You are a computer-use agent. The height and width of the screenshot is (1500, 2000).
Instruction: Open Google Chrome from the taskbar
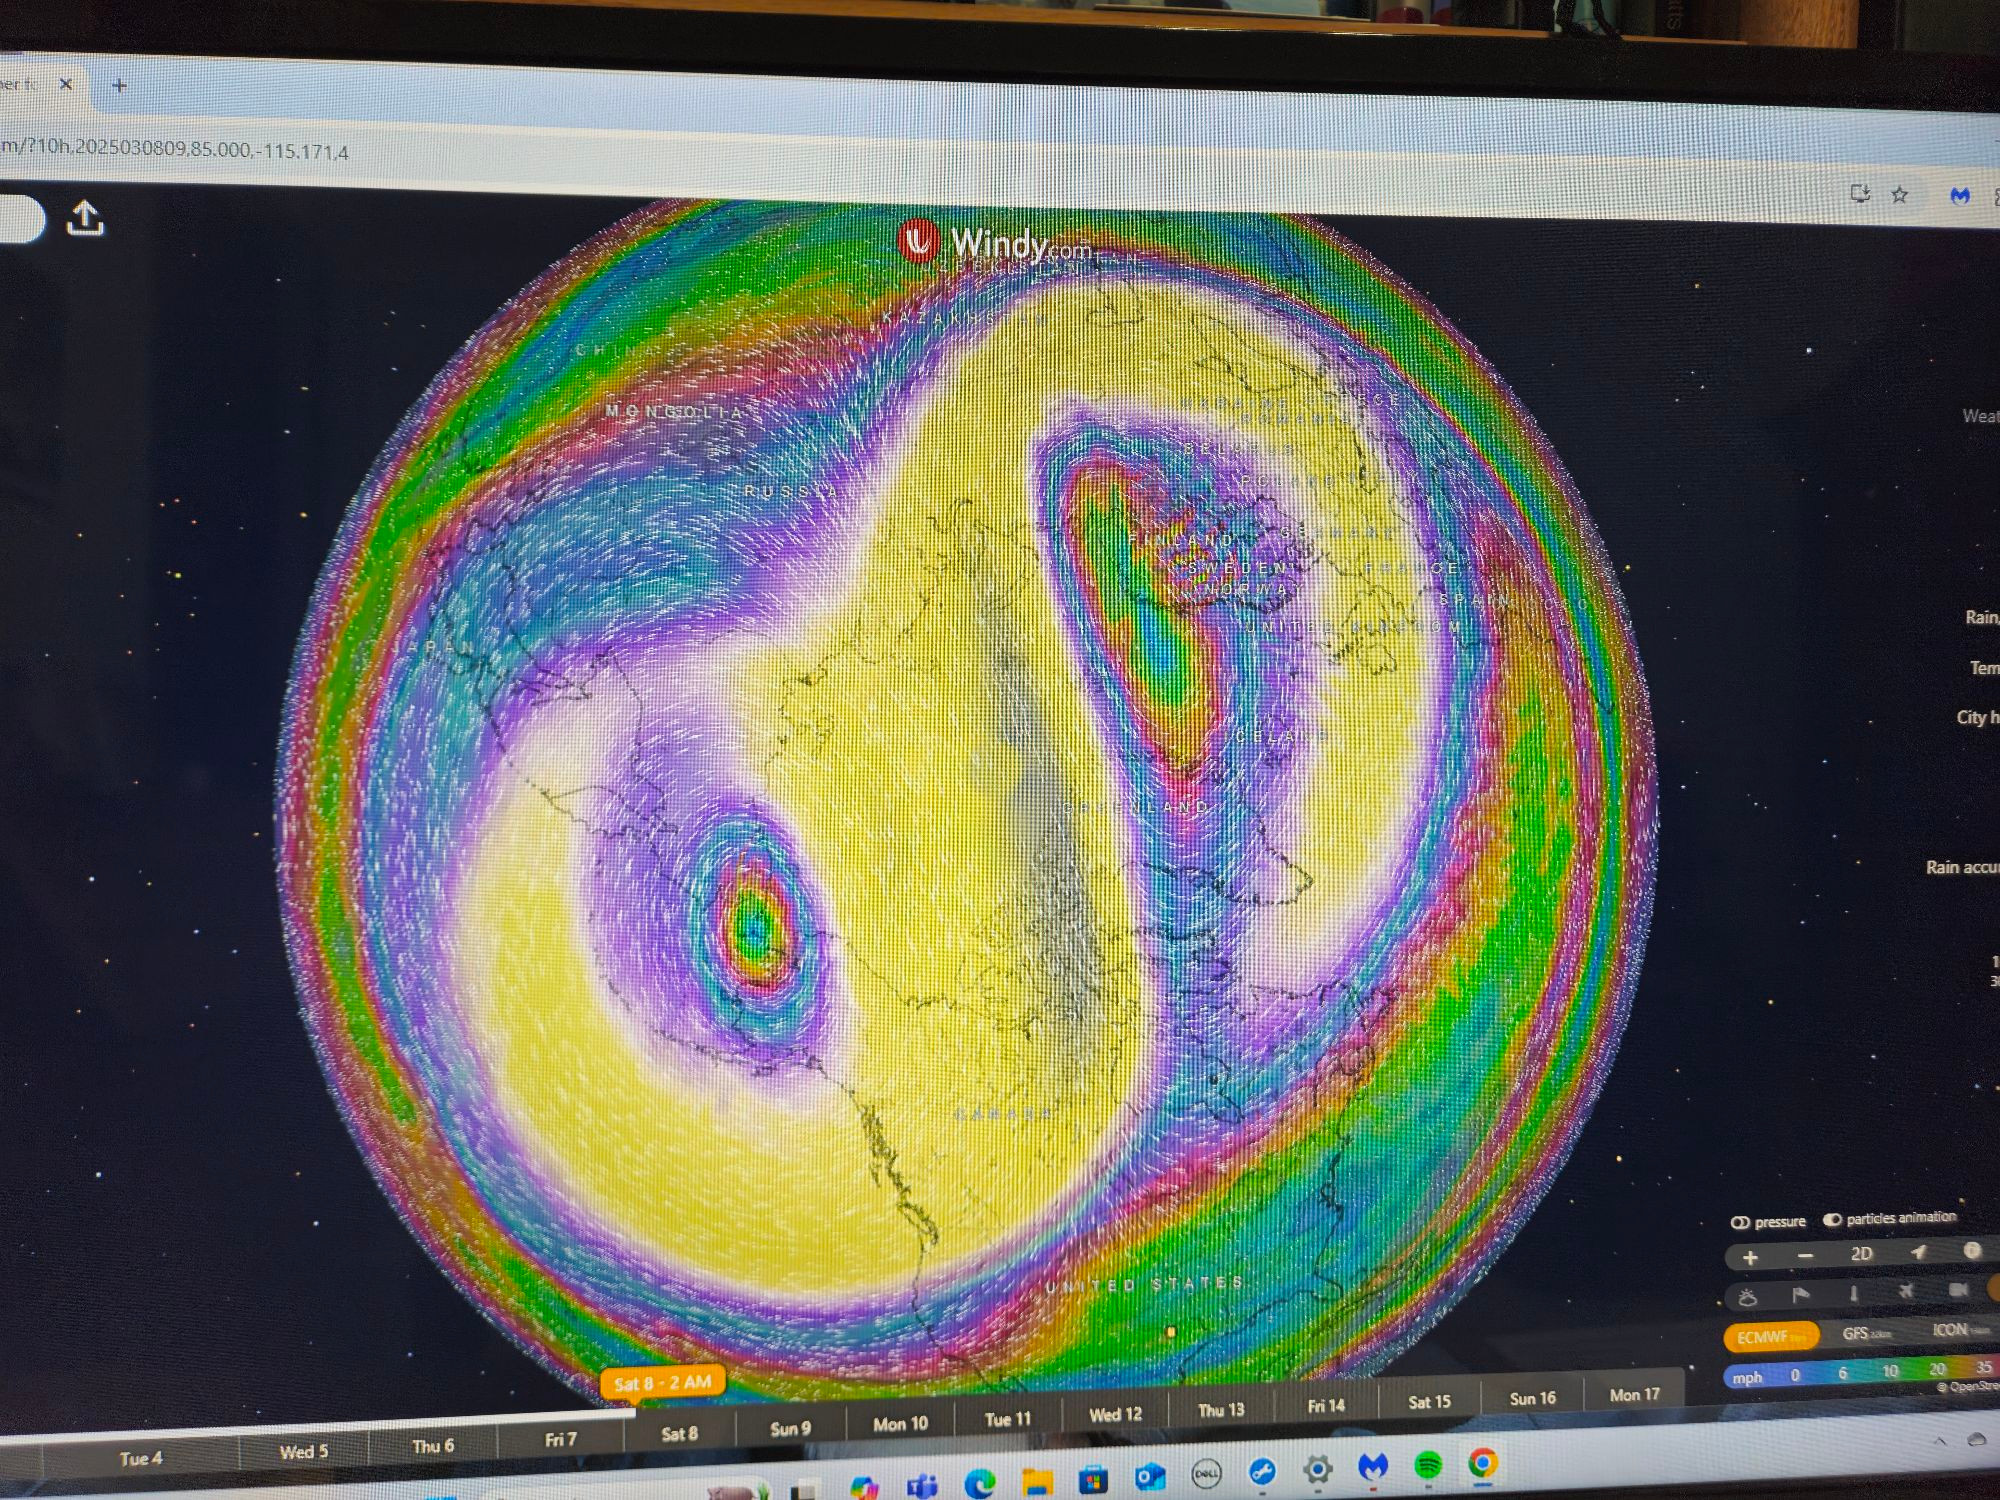coord(1483,1463)
